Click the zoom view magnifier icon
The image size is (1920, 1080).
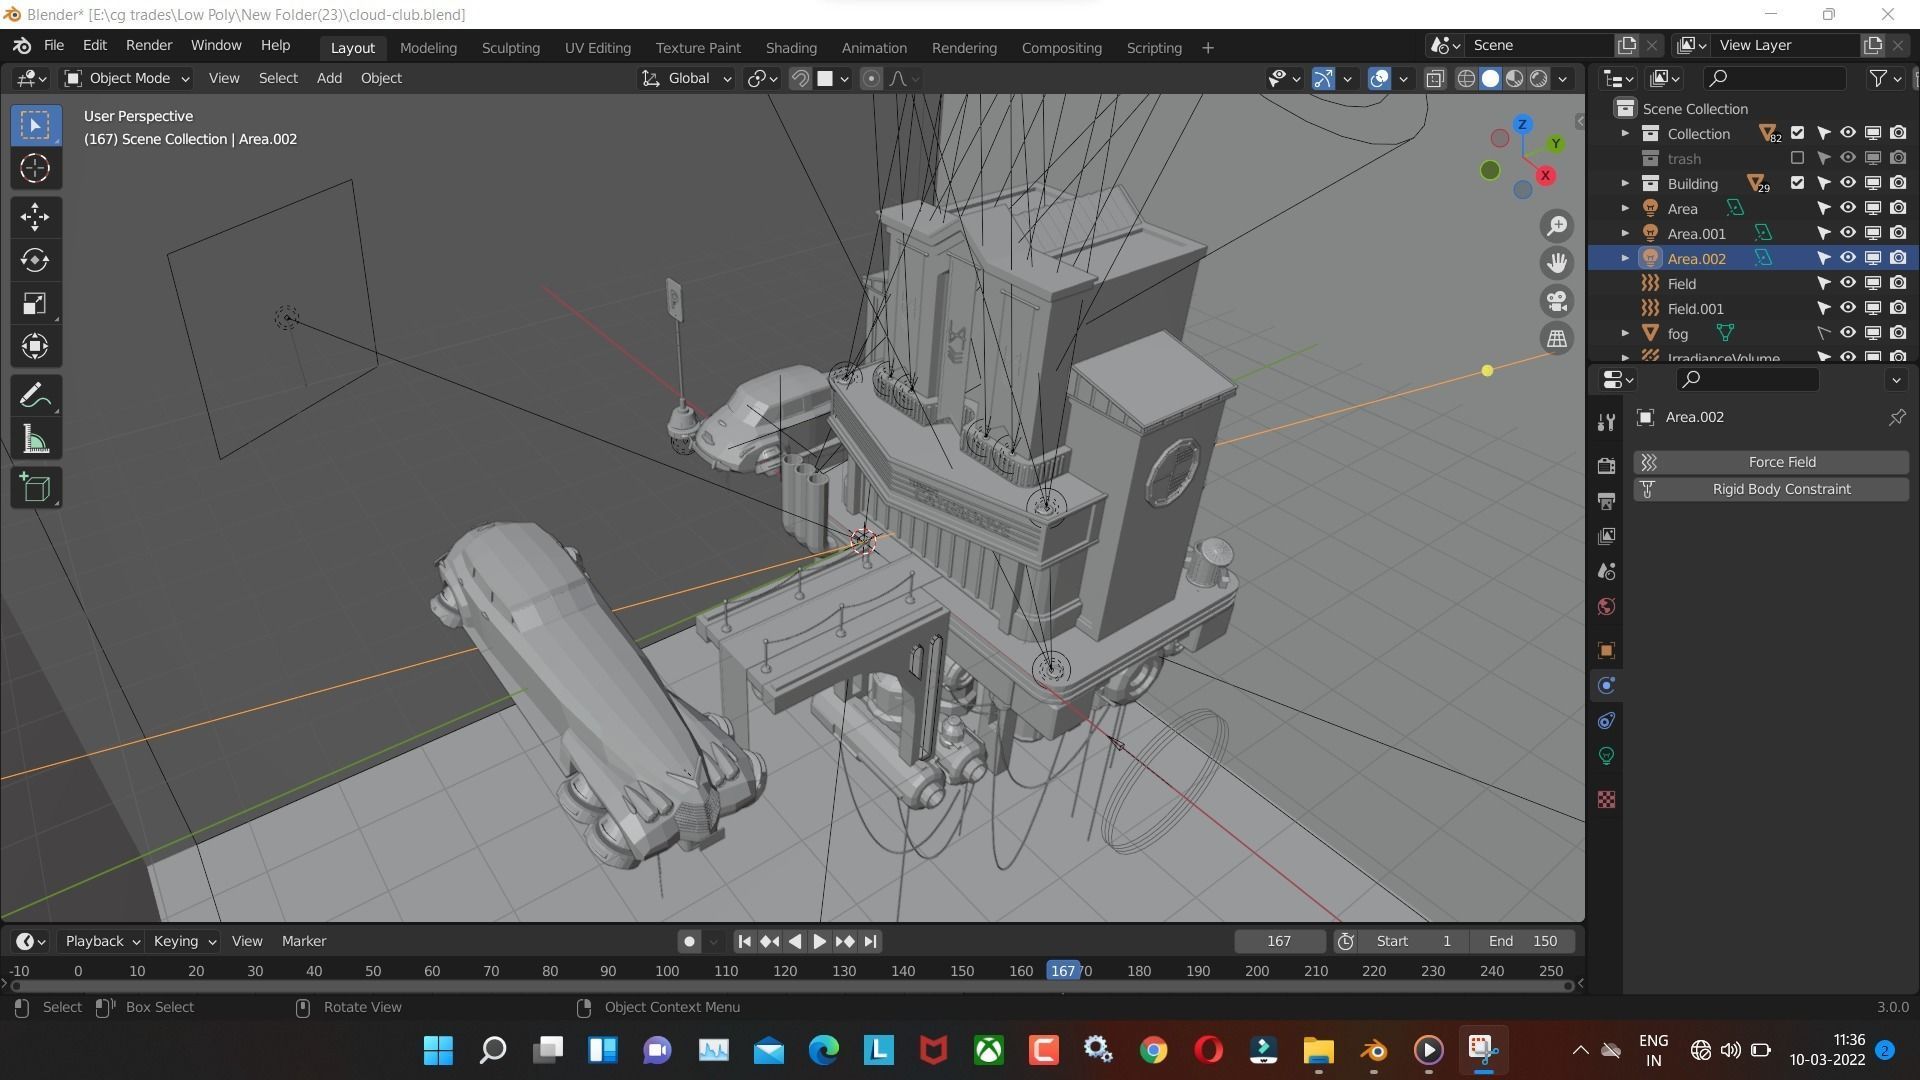click(1557, 227)
